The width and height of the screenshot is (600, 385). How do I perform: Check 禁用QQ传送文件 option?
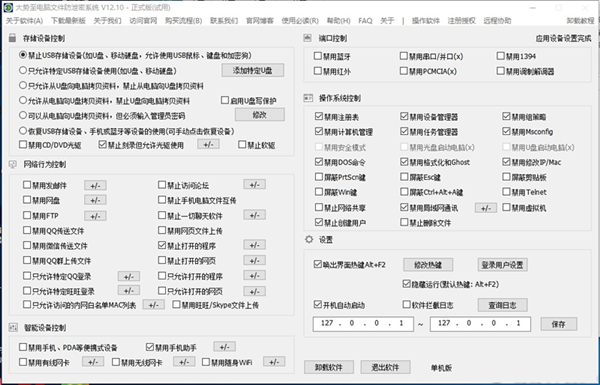pos(27,230)
